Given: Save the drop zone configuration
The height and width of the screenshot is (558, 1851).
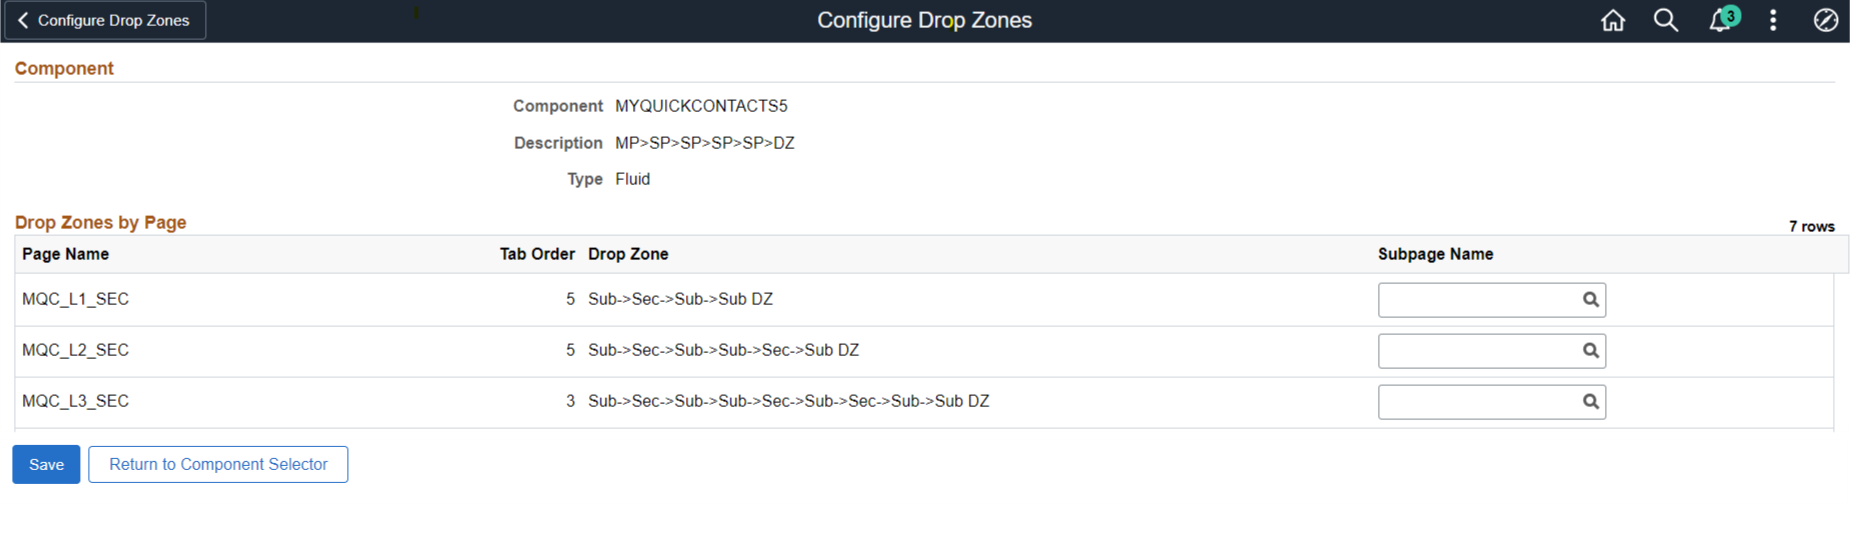Looking at the screenshot, I should (46, 464).
